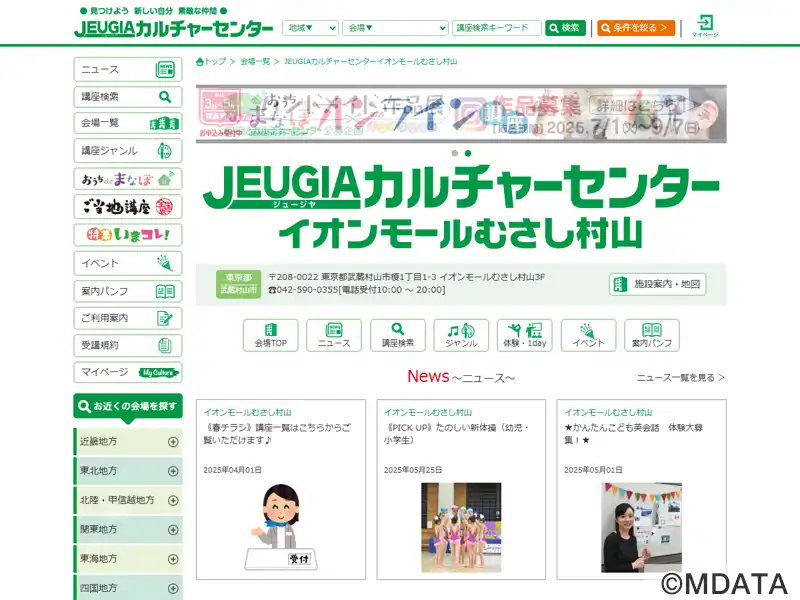
Task: Expand the 北陸・甲信越地方 region
Action: tap(128, 501)
